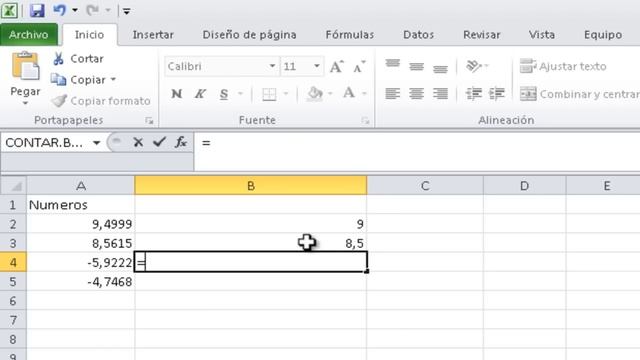Decrease font size with small A icon
Screen dimensions: 640x360
(x=359, y=67)
